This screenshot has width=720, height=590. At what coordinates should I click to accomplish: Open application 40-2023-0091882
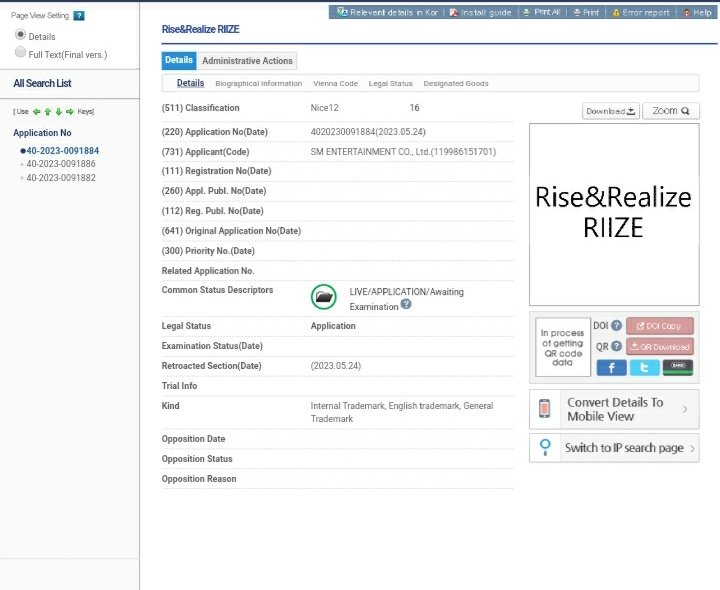click(x=61, y=178)
